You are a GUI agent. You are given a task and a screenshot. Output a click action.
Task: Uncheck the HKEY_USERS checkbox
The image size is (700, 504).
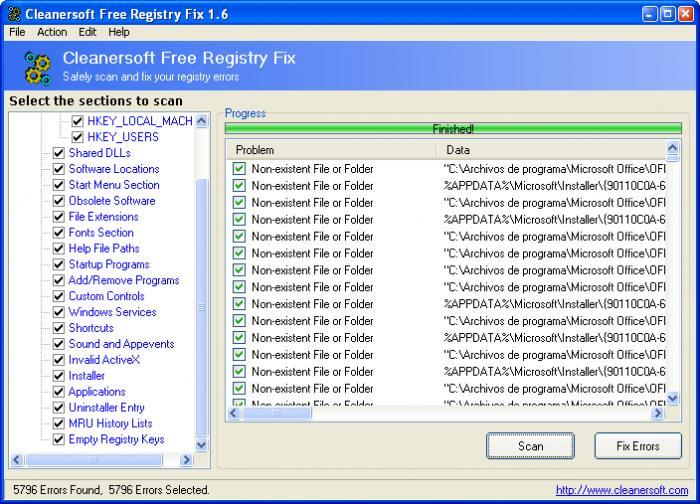(77, 137)
